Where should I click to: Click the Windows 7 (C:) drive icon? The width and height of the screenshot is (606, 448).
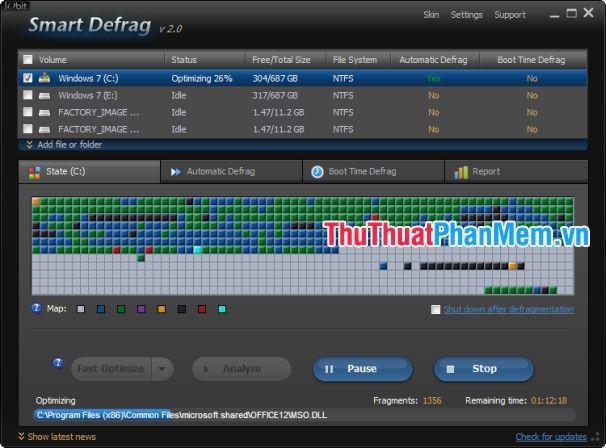tap(44, 78)
